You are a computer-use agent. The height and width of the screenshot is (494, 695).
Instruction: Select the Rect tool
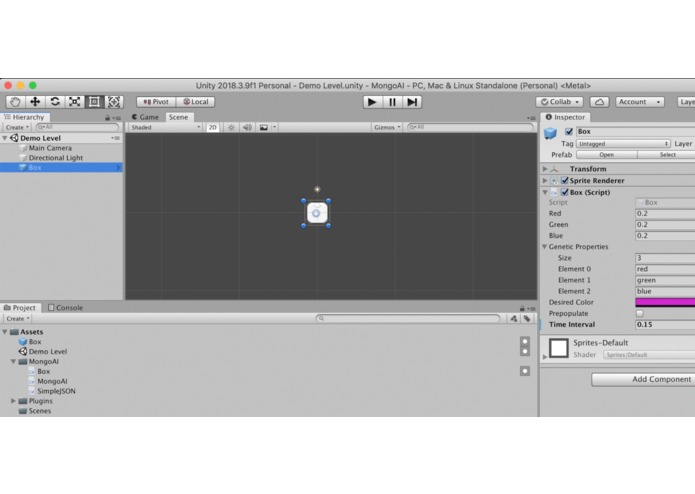tap(94, 102)
